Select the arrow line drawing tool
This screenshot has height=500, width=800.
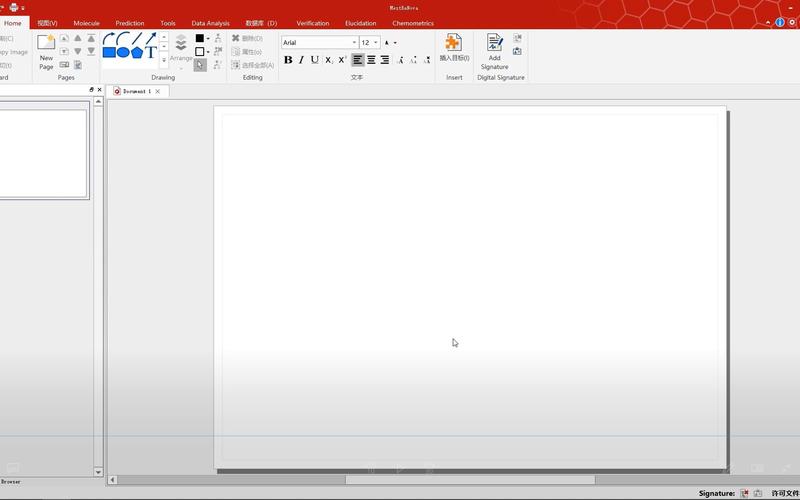[x=151, y=38]
